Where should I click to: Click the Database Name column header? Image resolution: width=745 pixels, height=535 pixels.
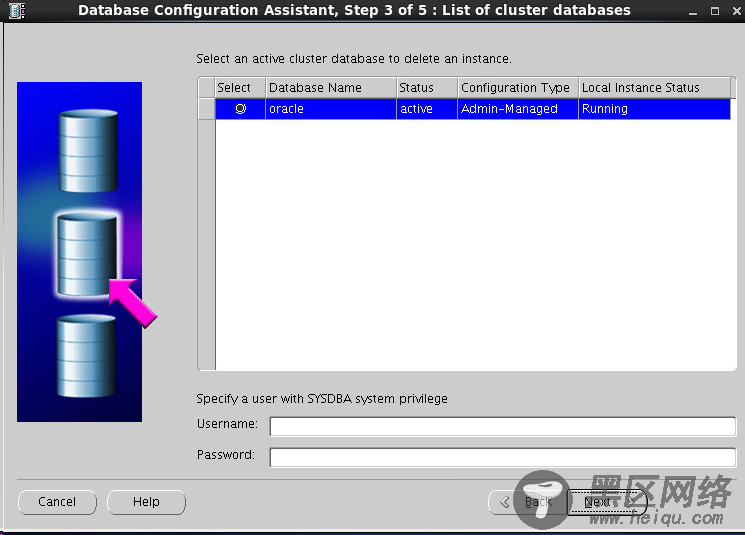point(331,87)
